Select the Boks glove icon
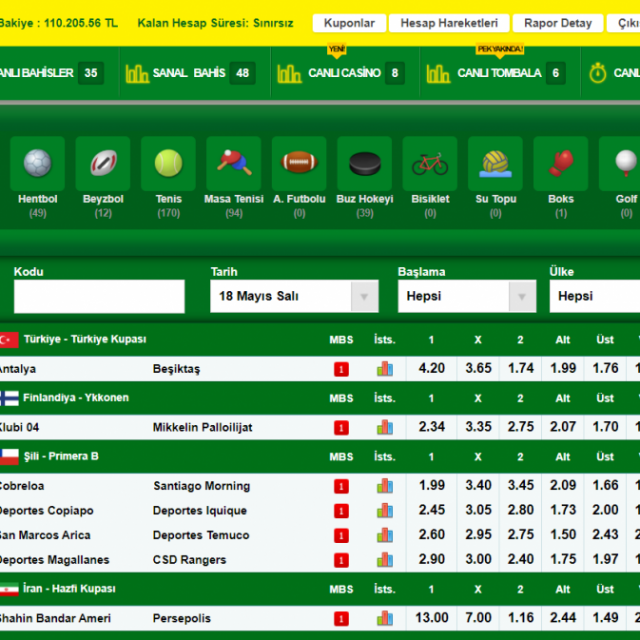The height and width of the screenshot is (640, 640). pos(561,164)
